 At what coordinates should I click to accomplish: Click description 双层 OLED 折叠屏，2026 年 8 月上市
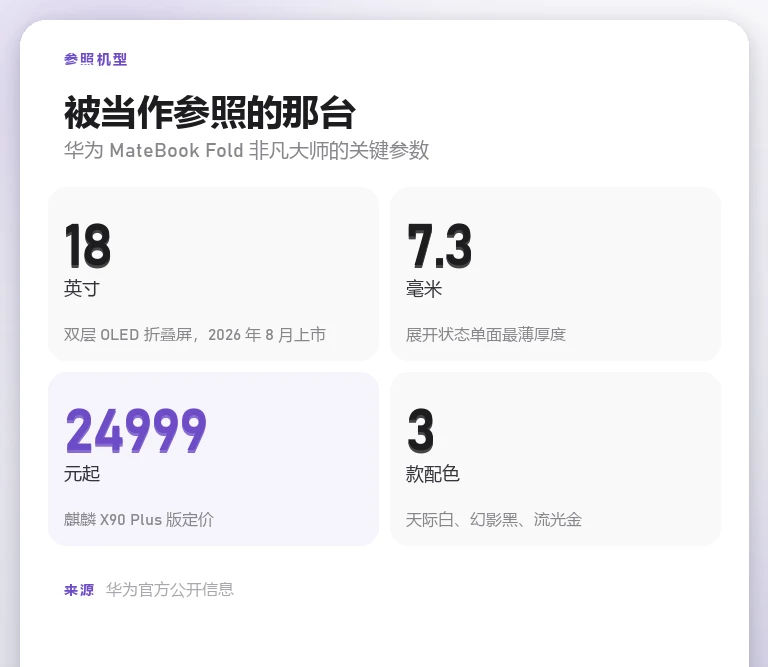(x=194, y=335)
